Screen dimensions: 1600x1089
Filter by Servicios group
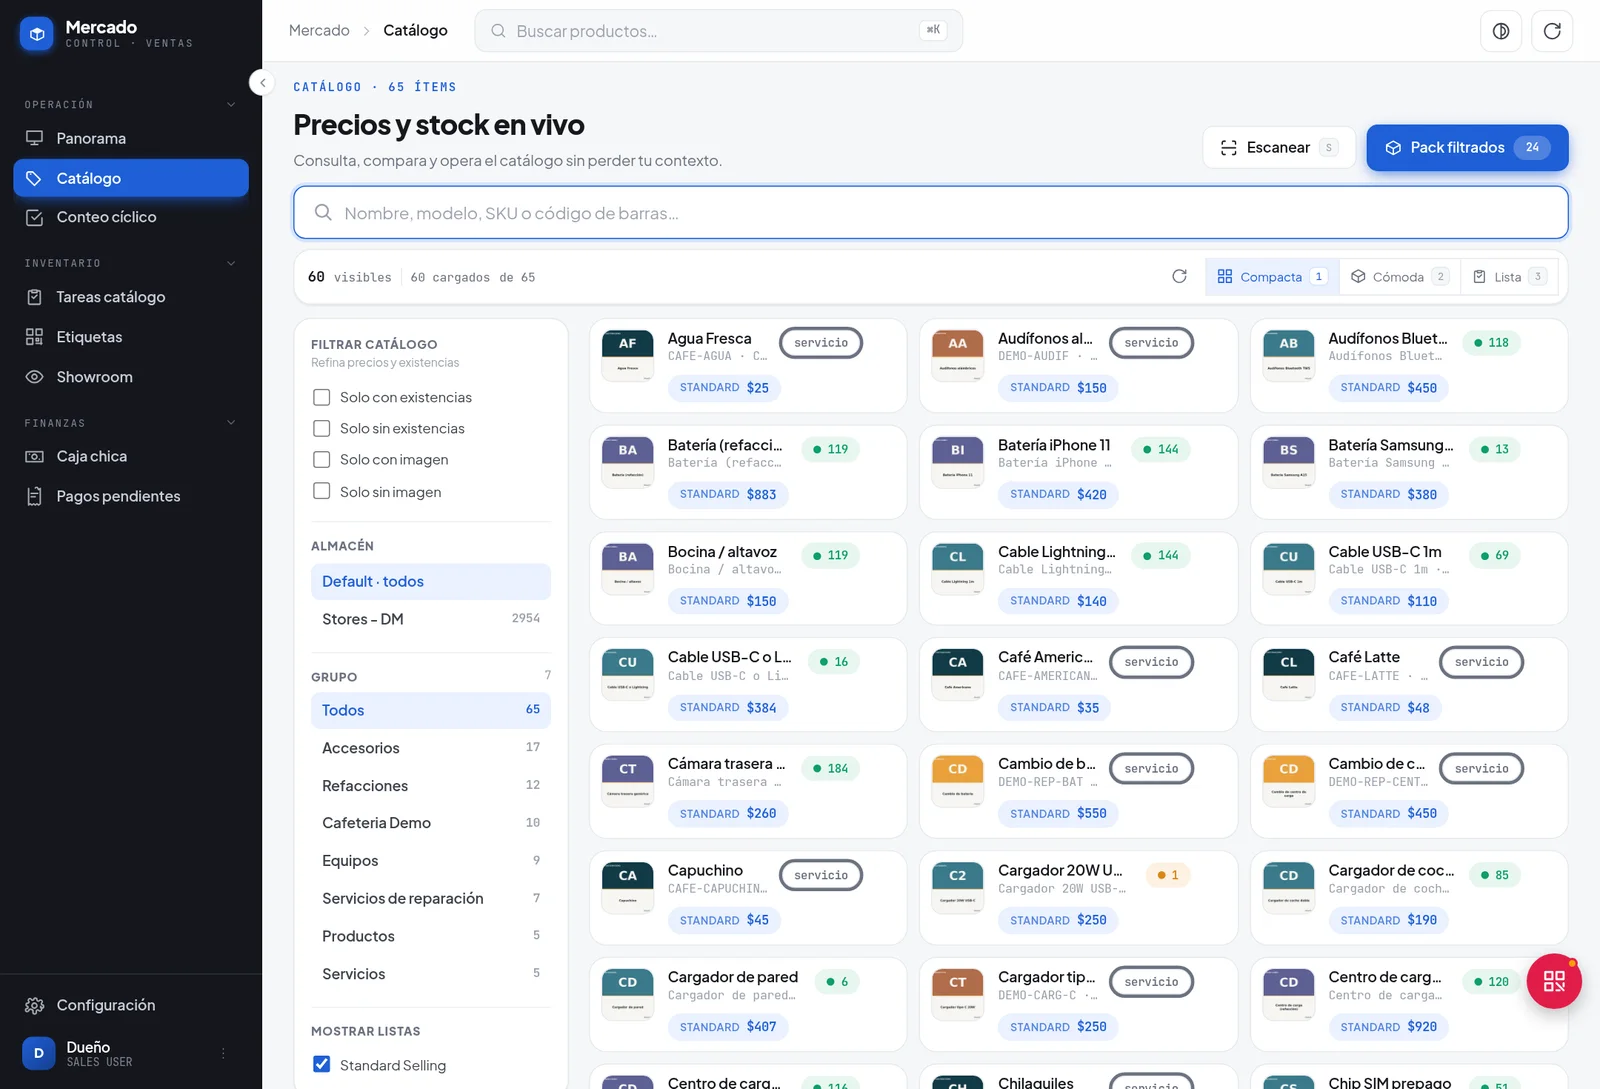[431, 974]
